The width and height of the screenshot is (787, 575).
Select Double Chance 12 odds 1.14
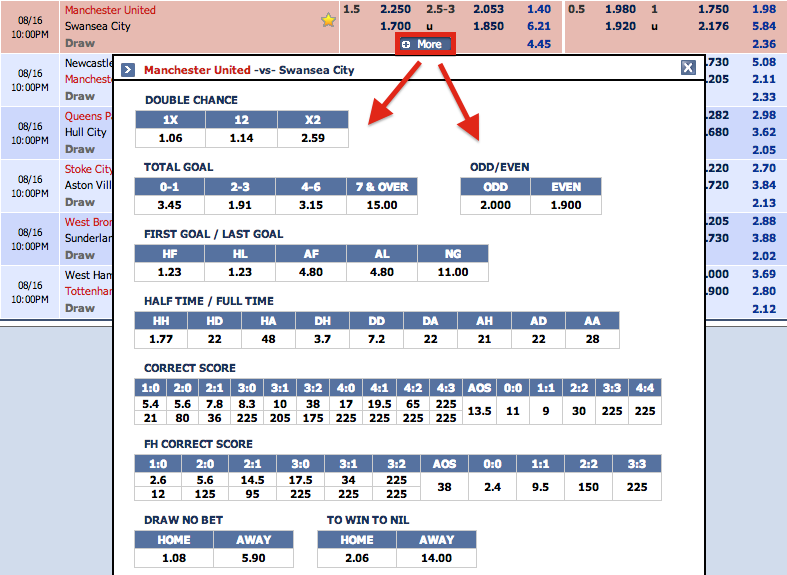241,138
